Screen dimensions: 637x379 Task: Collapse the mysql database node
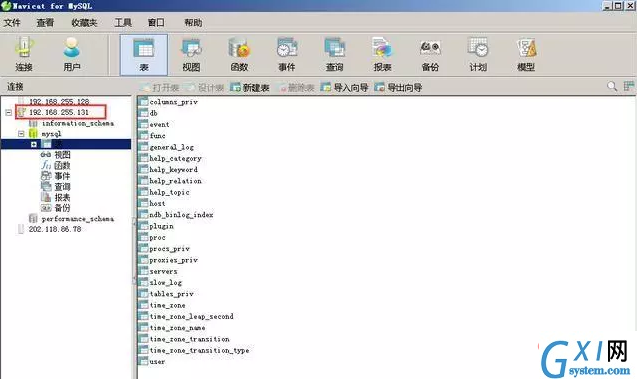[x=21, y=134]
